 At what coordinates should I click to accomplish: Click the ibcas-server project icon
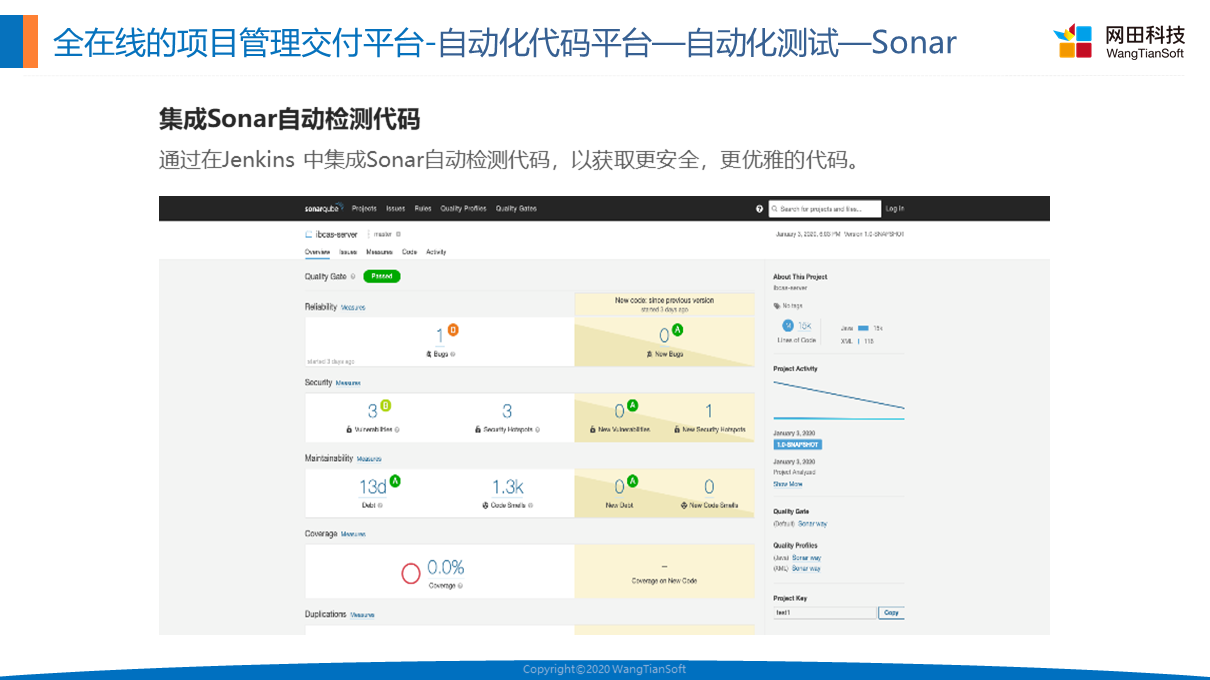point(309,234)
